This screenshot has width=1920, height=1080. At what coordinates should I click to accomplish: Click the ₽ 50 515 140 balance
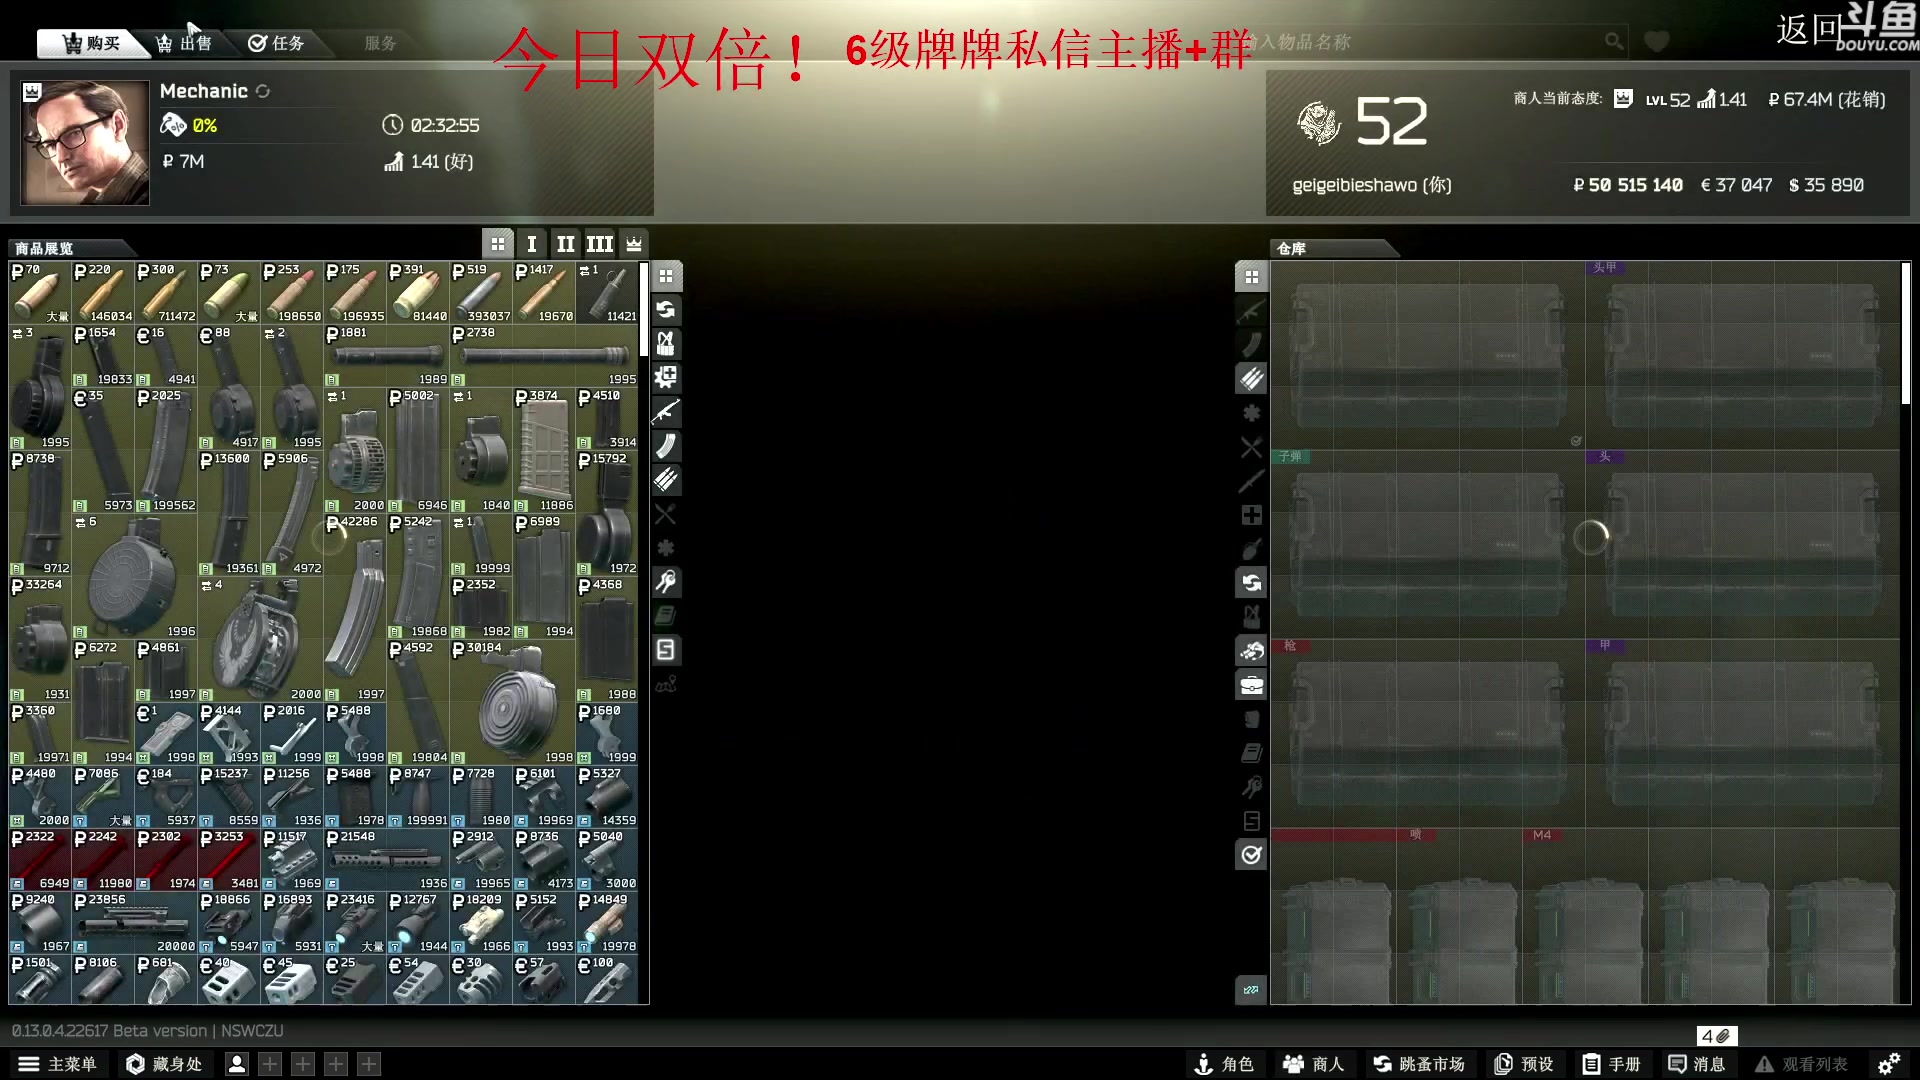[x=1628, y=185]
